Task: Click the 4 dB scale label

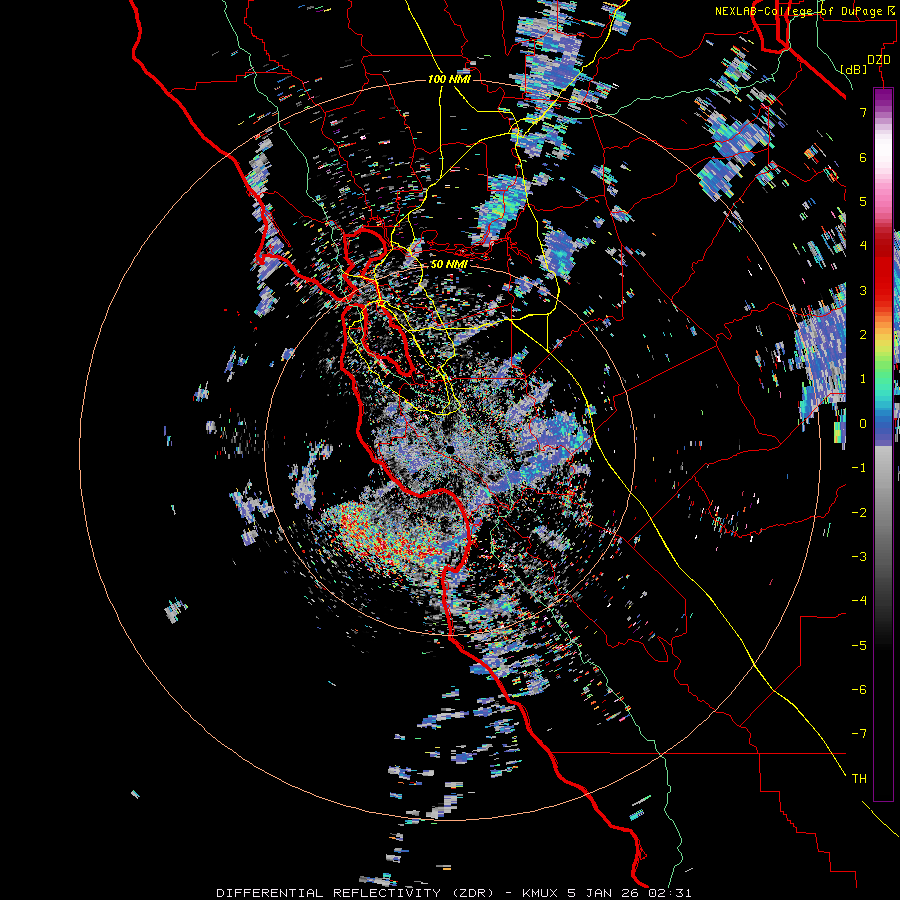Action: click(x=863, y=246)
